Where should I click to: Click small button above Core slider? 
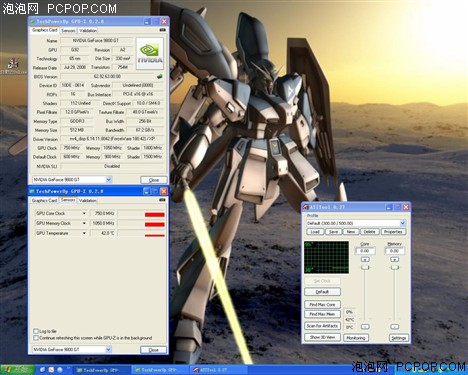tap(365, 259)
